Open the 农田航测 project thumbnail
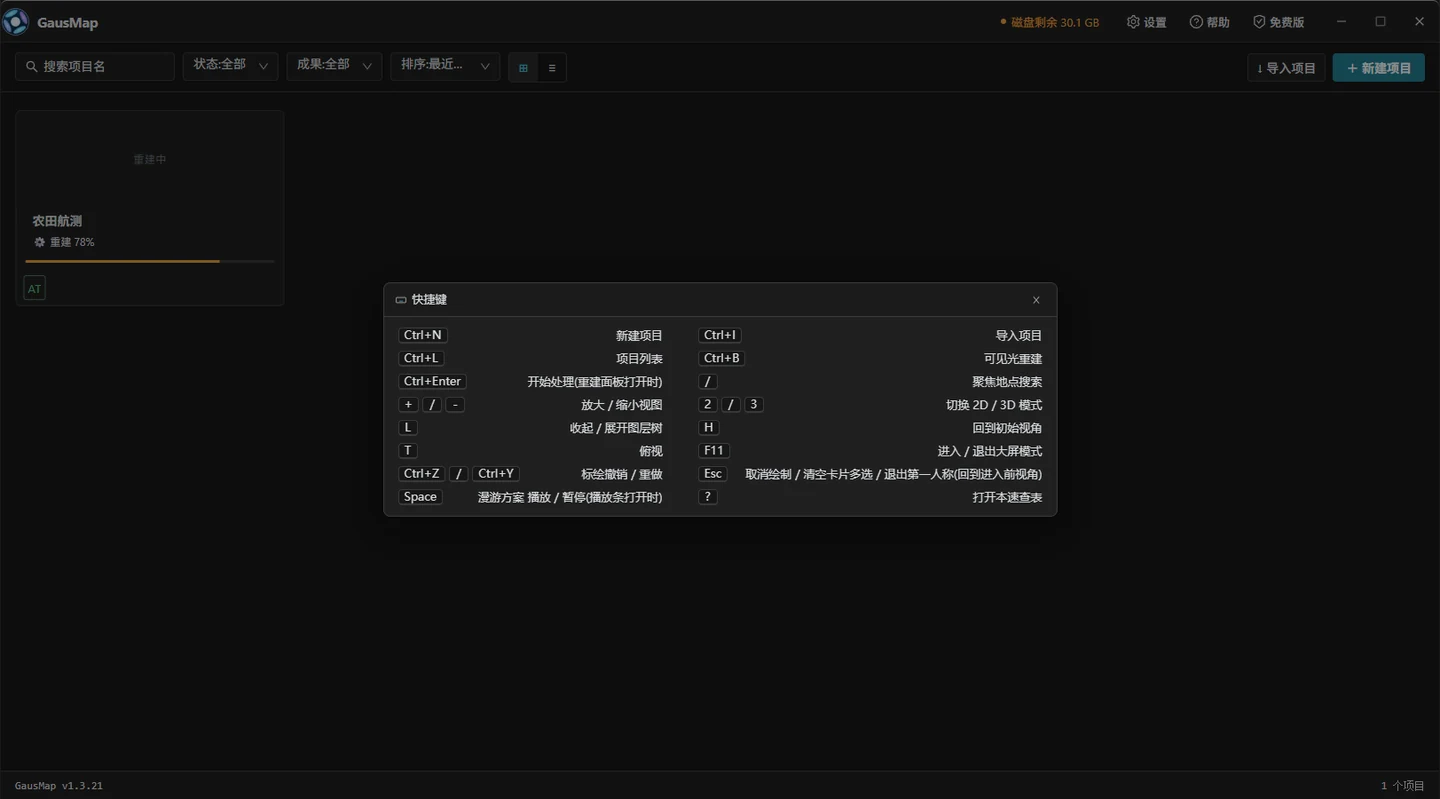This screenshot has width=1440, height=799. tap(150, 159)
